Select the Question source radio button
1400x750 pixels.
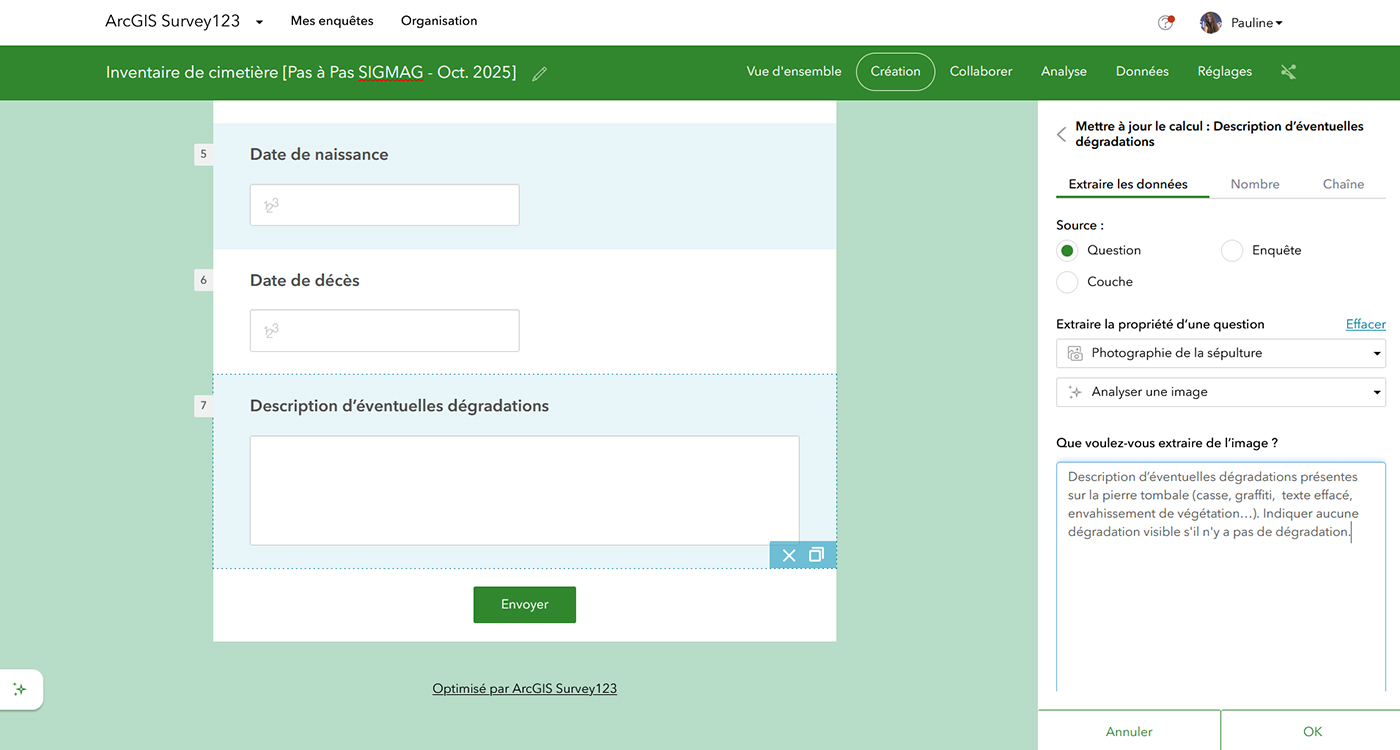1067,251
